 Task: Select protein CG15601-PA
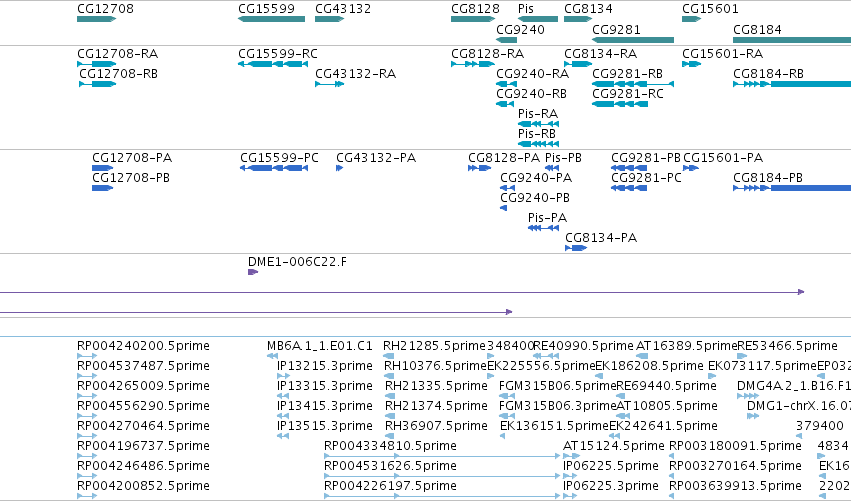(x=691, y=168)
